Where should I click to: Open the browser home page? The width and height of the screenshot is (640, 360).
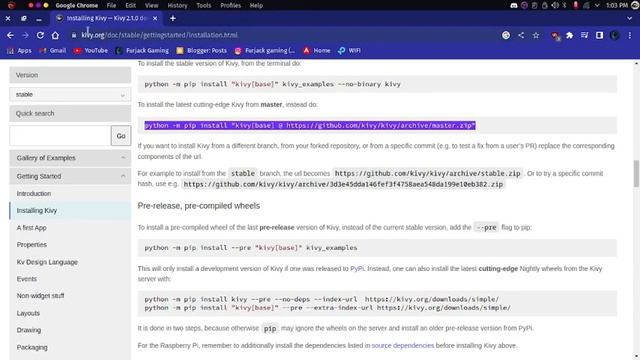pos(55,36)
